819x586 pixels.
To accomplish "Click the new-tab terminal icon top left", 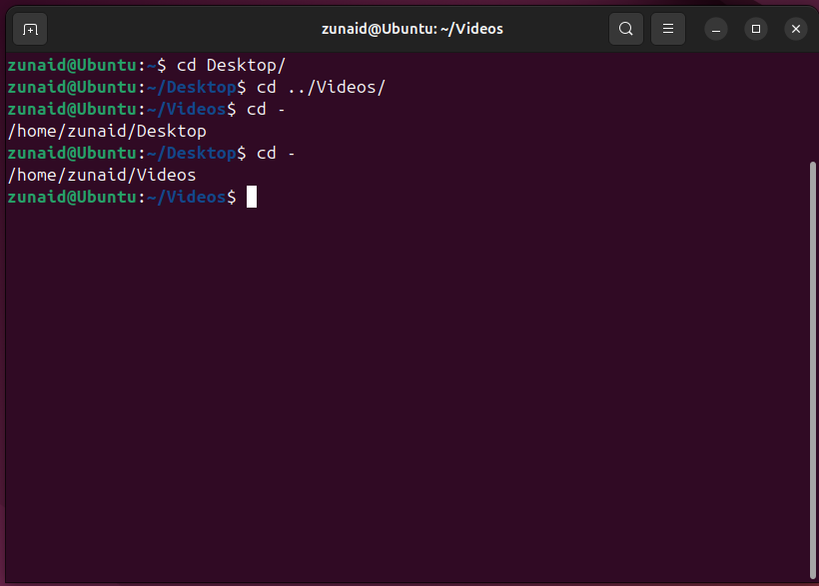I will [29, 29].
